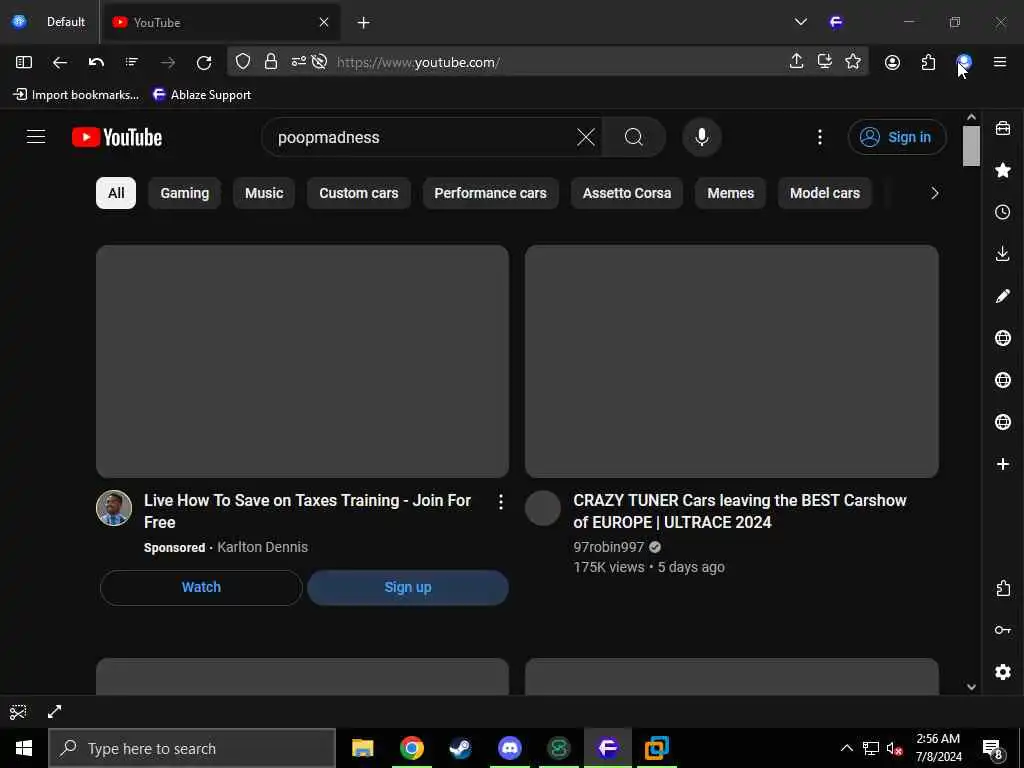The width and height of the screenshot is (1024, 768).
Task: Open the 97robin997 channel link
Action: tap(609, 547)
